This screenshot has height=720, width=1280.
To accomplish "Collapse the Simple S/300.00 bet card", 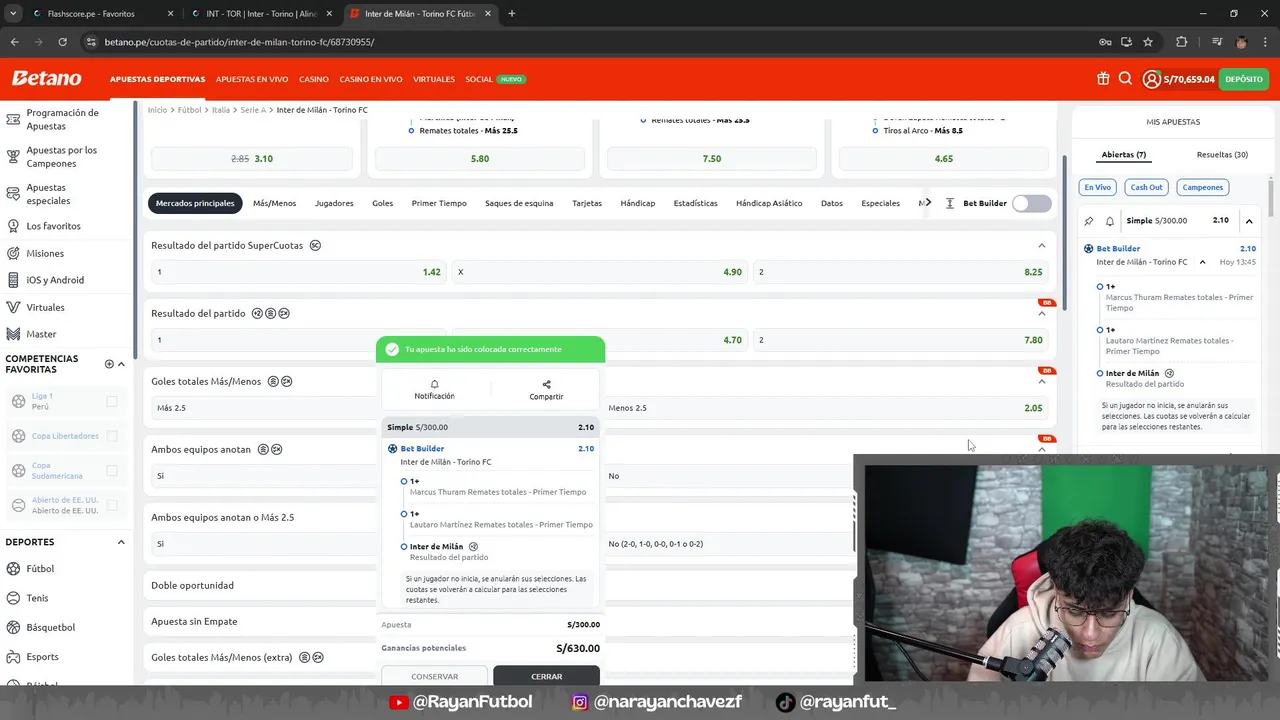I will 1249,221.
